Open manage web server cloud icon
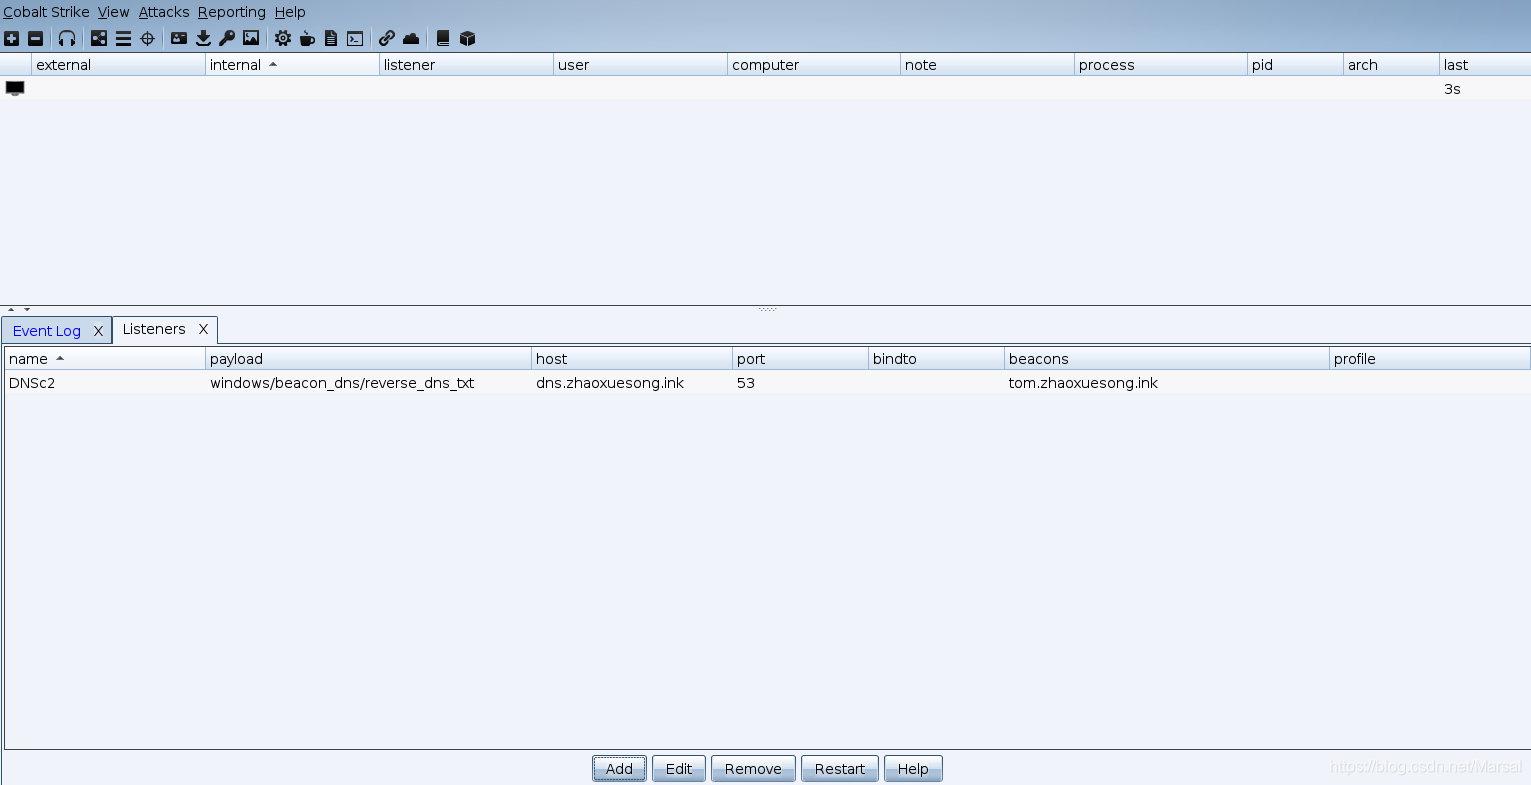 [411, 38]
